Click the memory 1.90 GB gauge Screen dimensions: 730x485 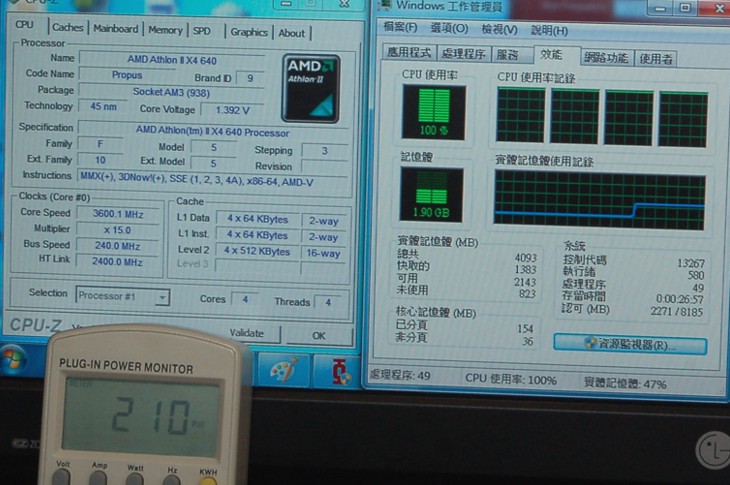point(431,195)
